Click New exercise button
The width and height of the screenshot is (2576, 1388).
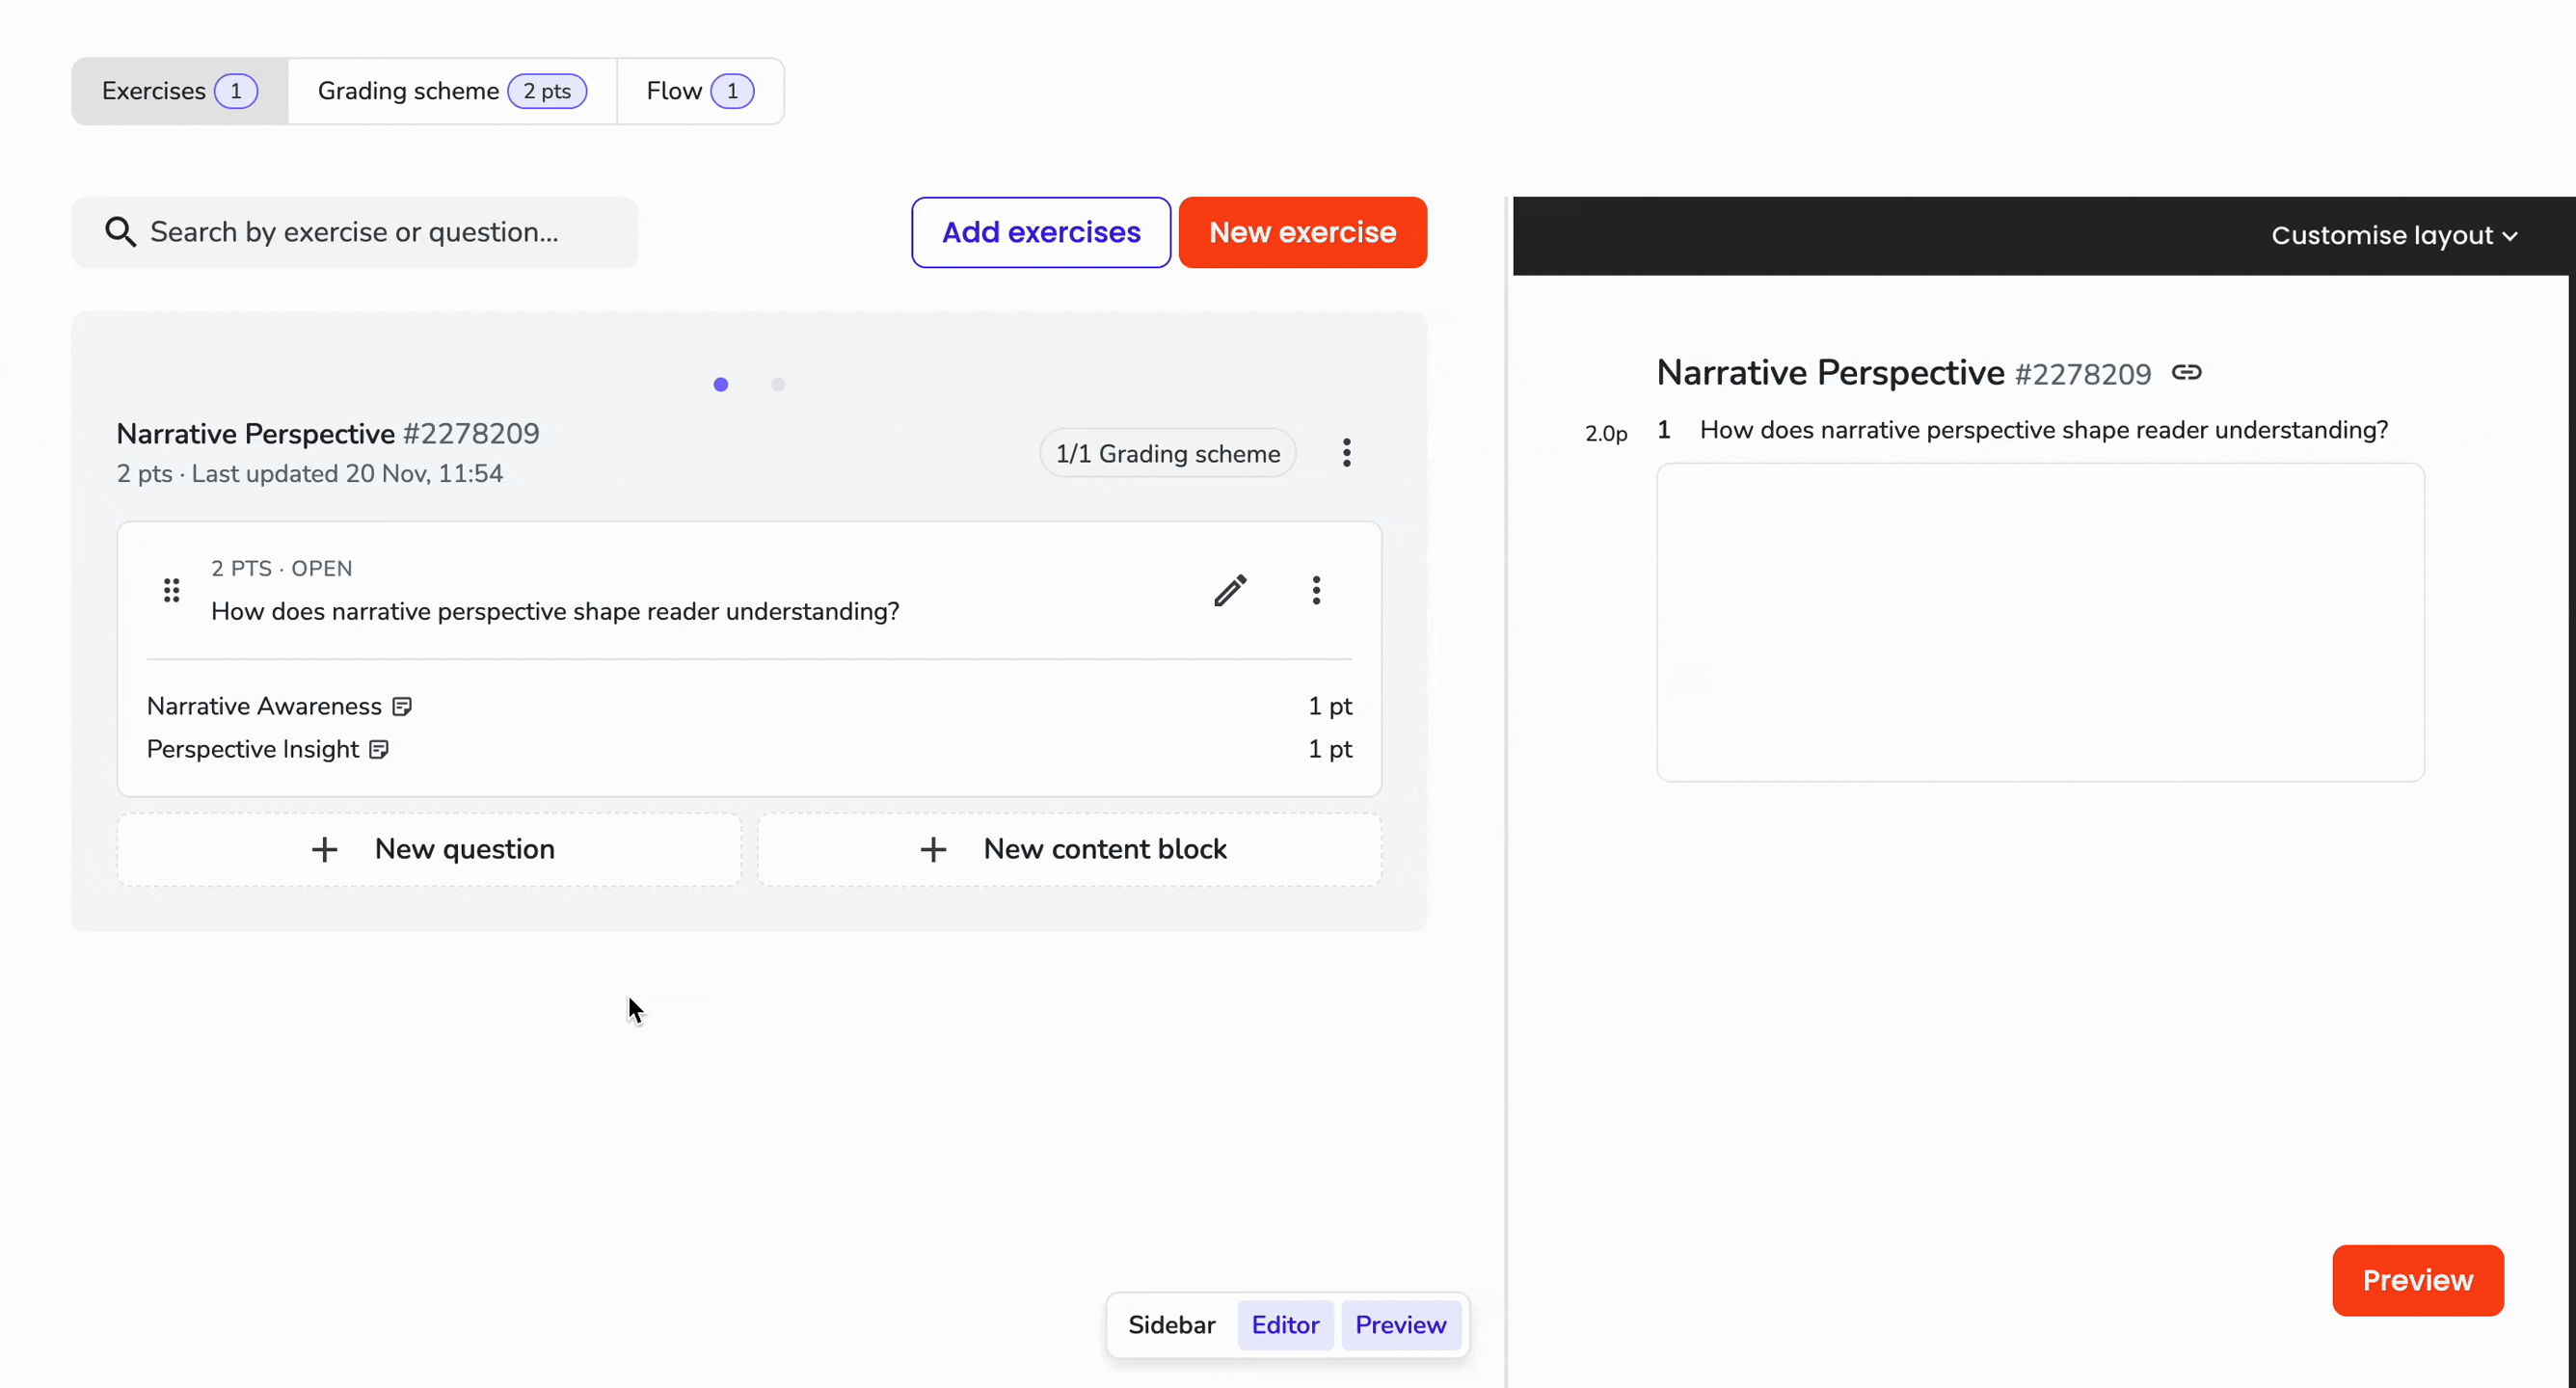click(x=1302, y=232)
